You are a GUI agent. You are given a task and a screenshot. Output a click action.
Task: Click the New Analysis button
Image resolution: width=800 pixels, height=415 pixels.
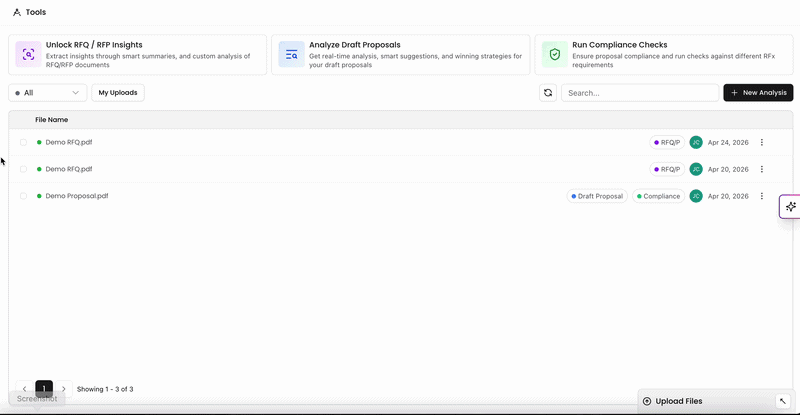[758, 93]
